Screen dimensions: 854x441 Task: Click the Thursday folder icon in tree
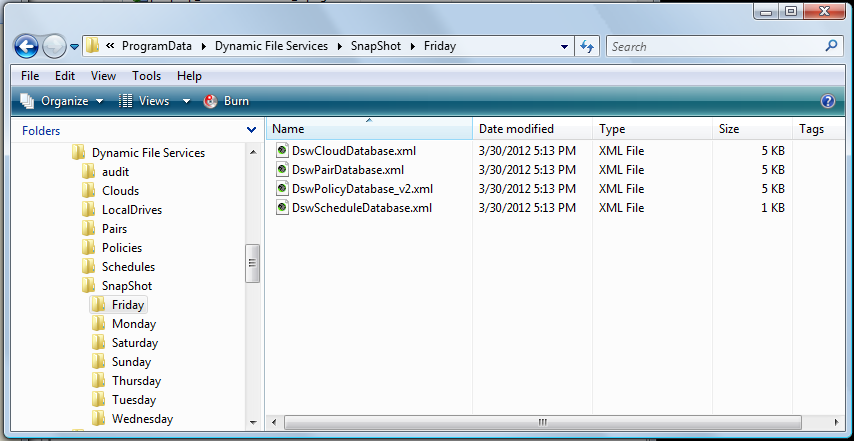(x=98, y=381)
